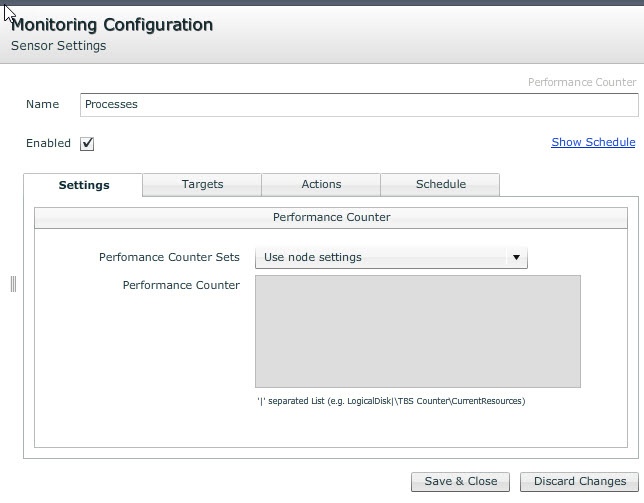Click the Sensor Settings subtitle
This screenshot has height=503, width=644.
(58, 46)
